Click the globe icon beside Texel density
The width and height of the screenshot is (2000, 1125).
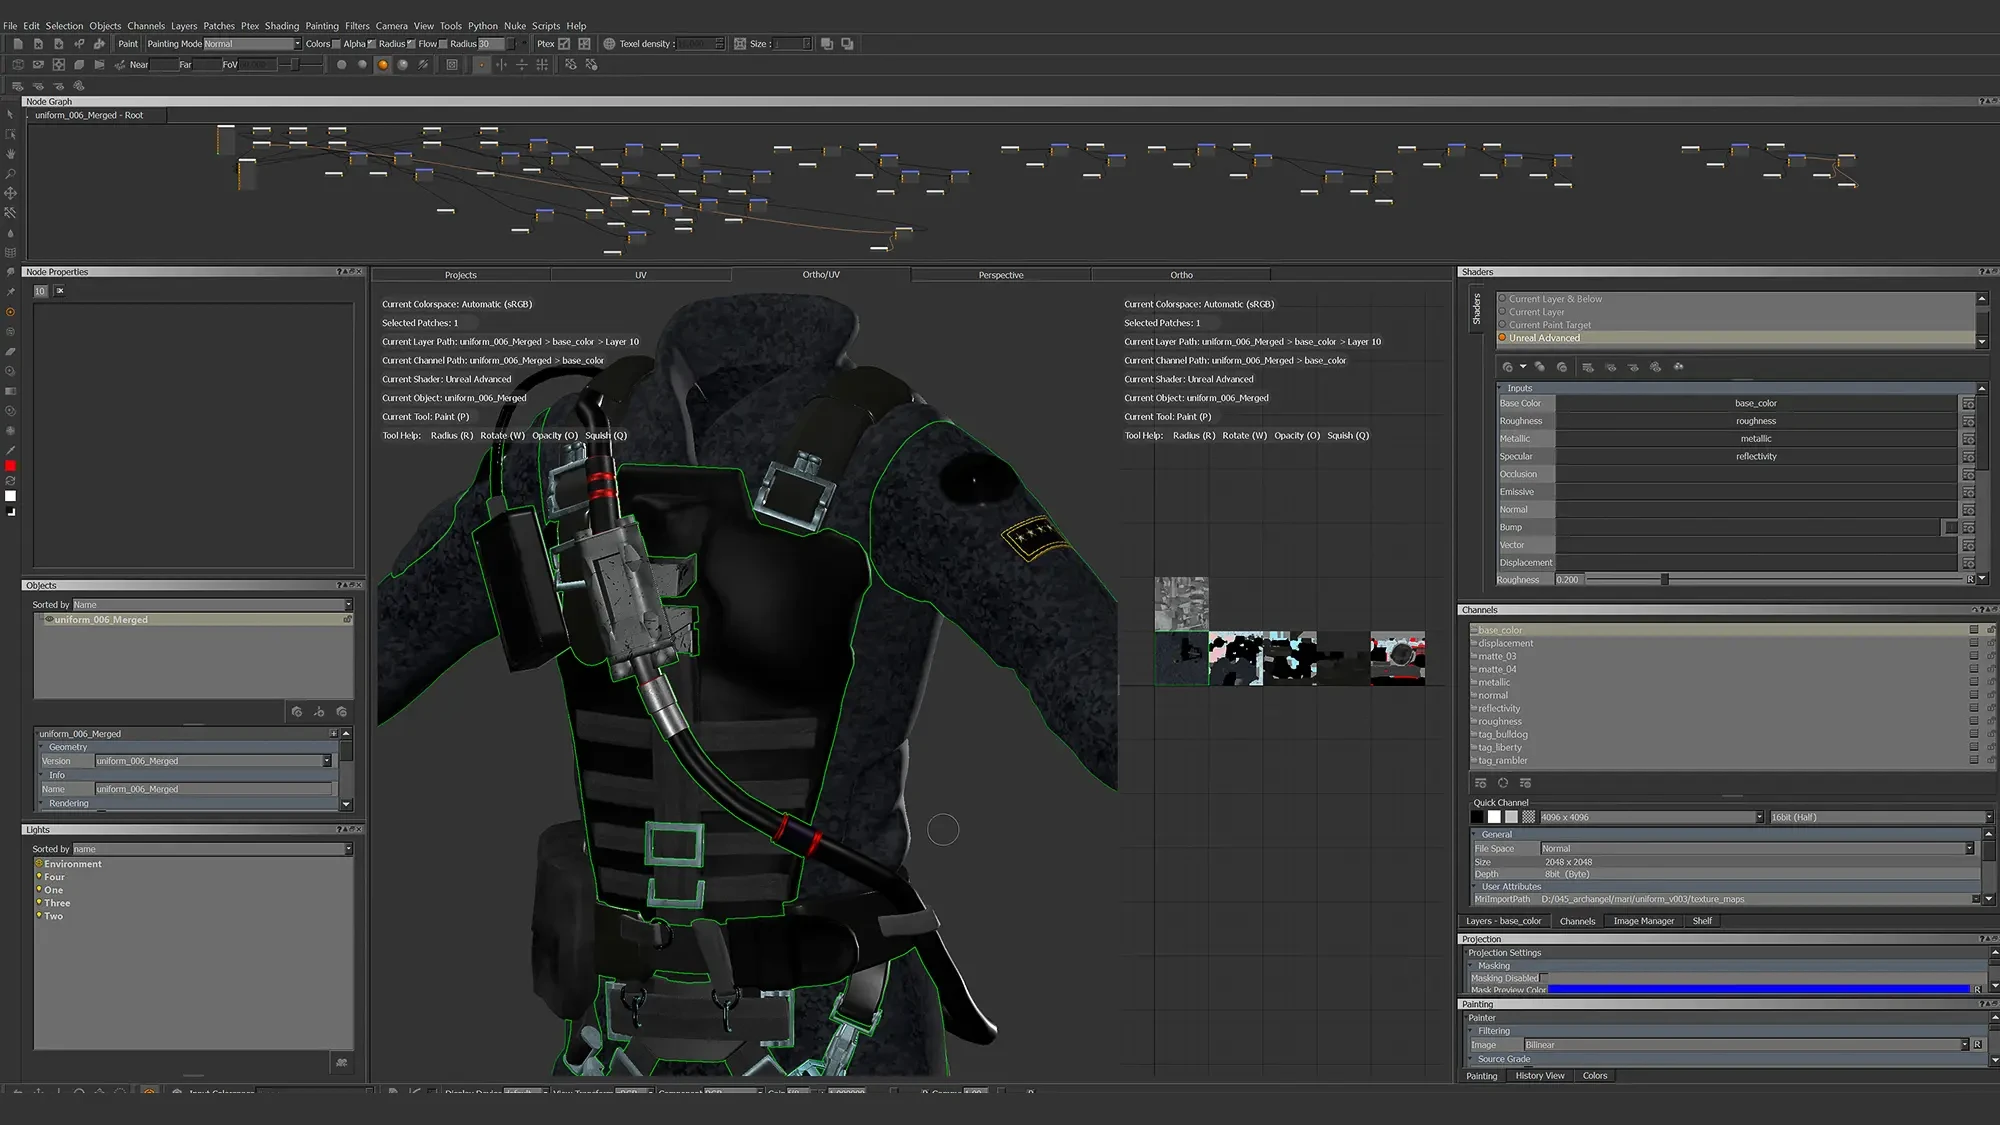(609, 44)
